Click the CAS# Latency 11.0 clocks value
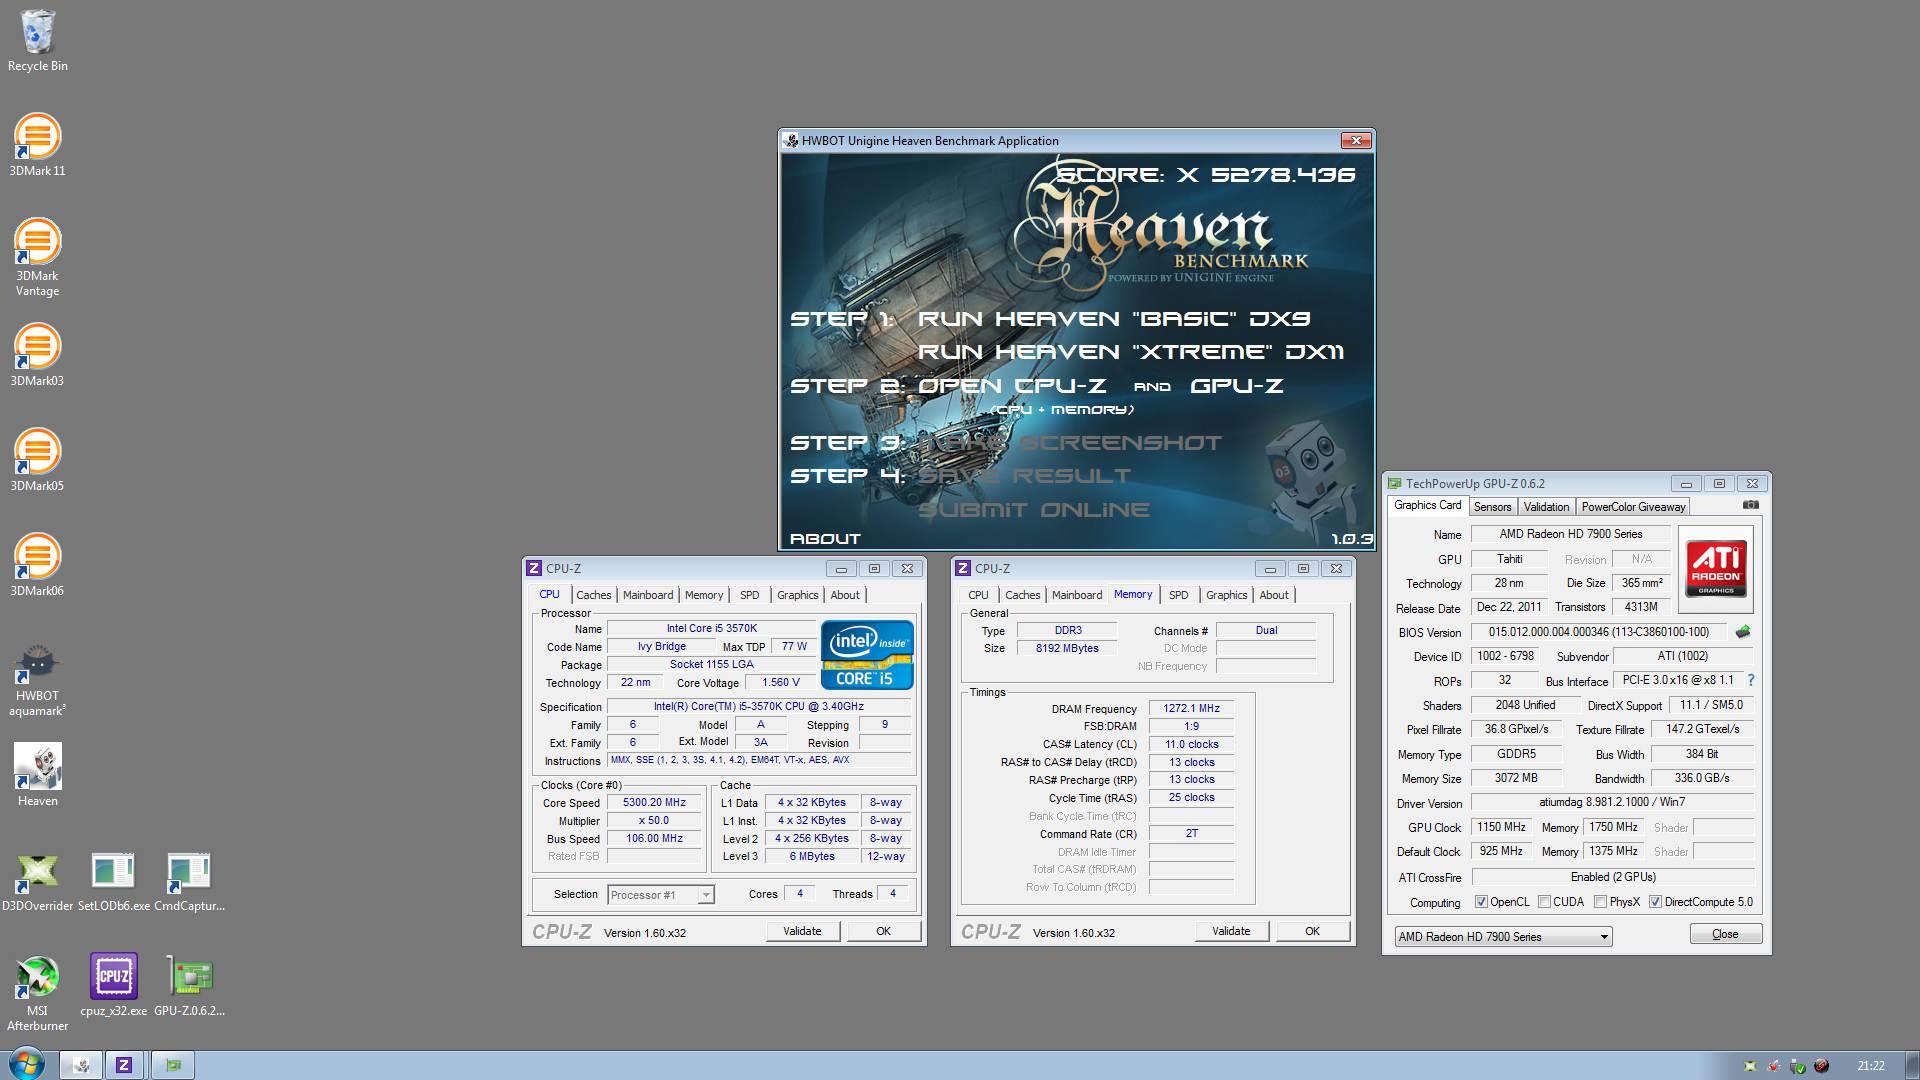Screen dimensions: 1920x1080 1191,745
